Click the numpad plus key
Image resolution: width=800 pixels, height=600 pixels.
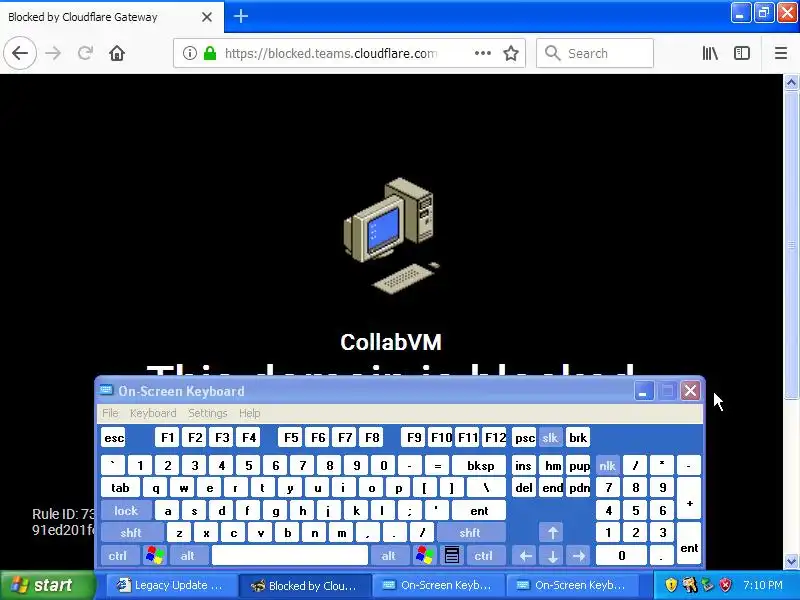click(689, 499)
